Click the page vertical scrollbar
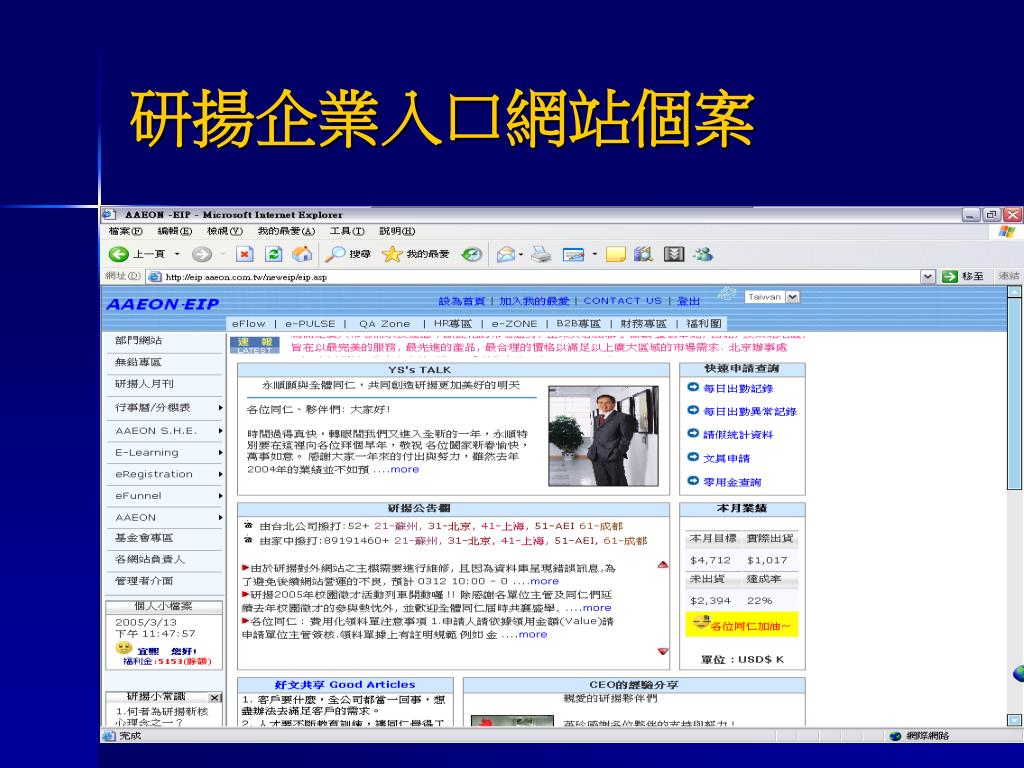 pyautogui.click(x=1014, y=506)
